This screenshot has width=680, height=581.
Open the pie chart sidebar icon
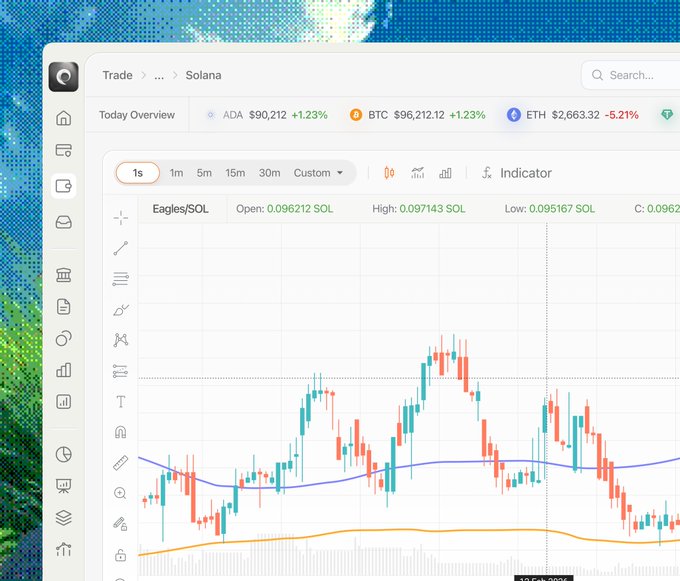(x=64, y=454)
